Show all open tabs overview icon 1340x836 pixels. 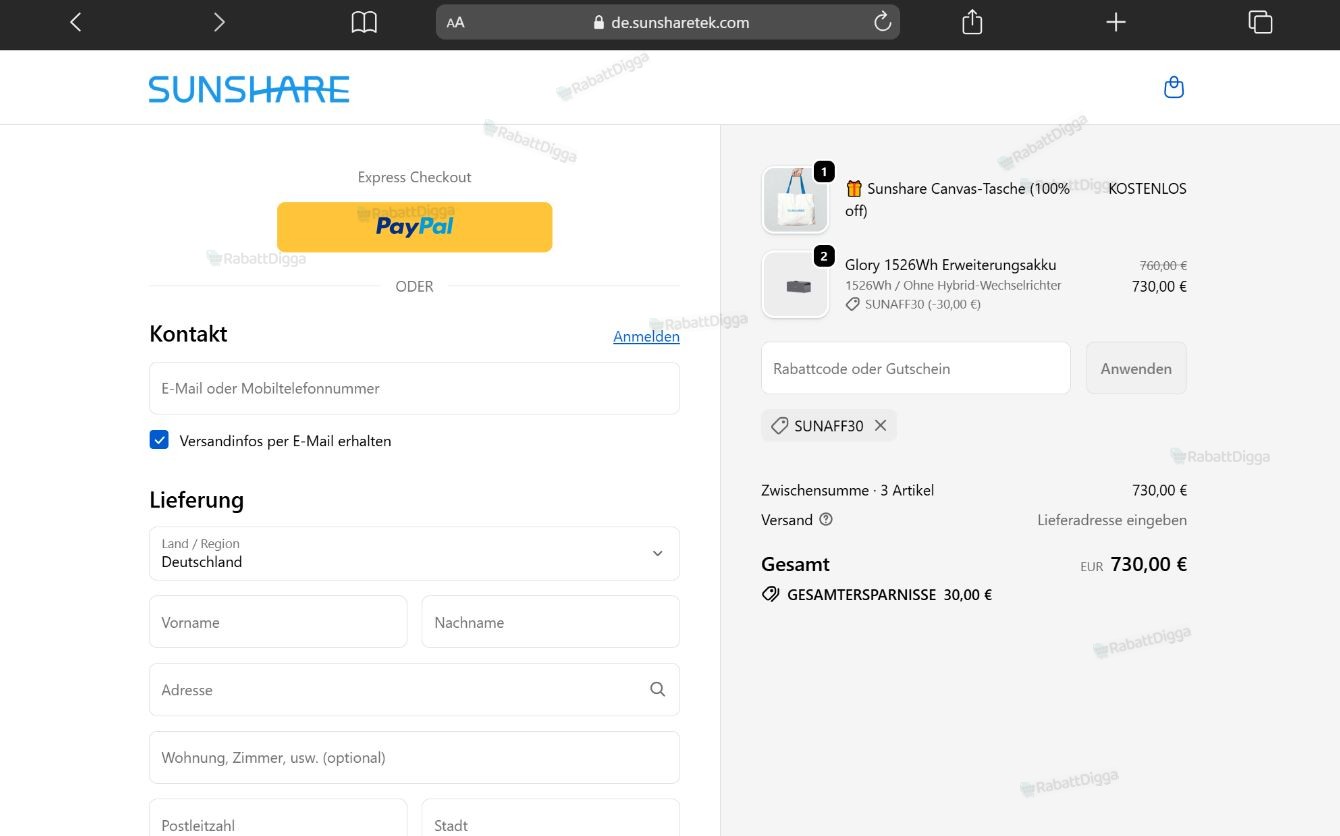(1260, 22)
